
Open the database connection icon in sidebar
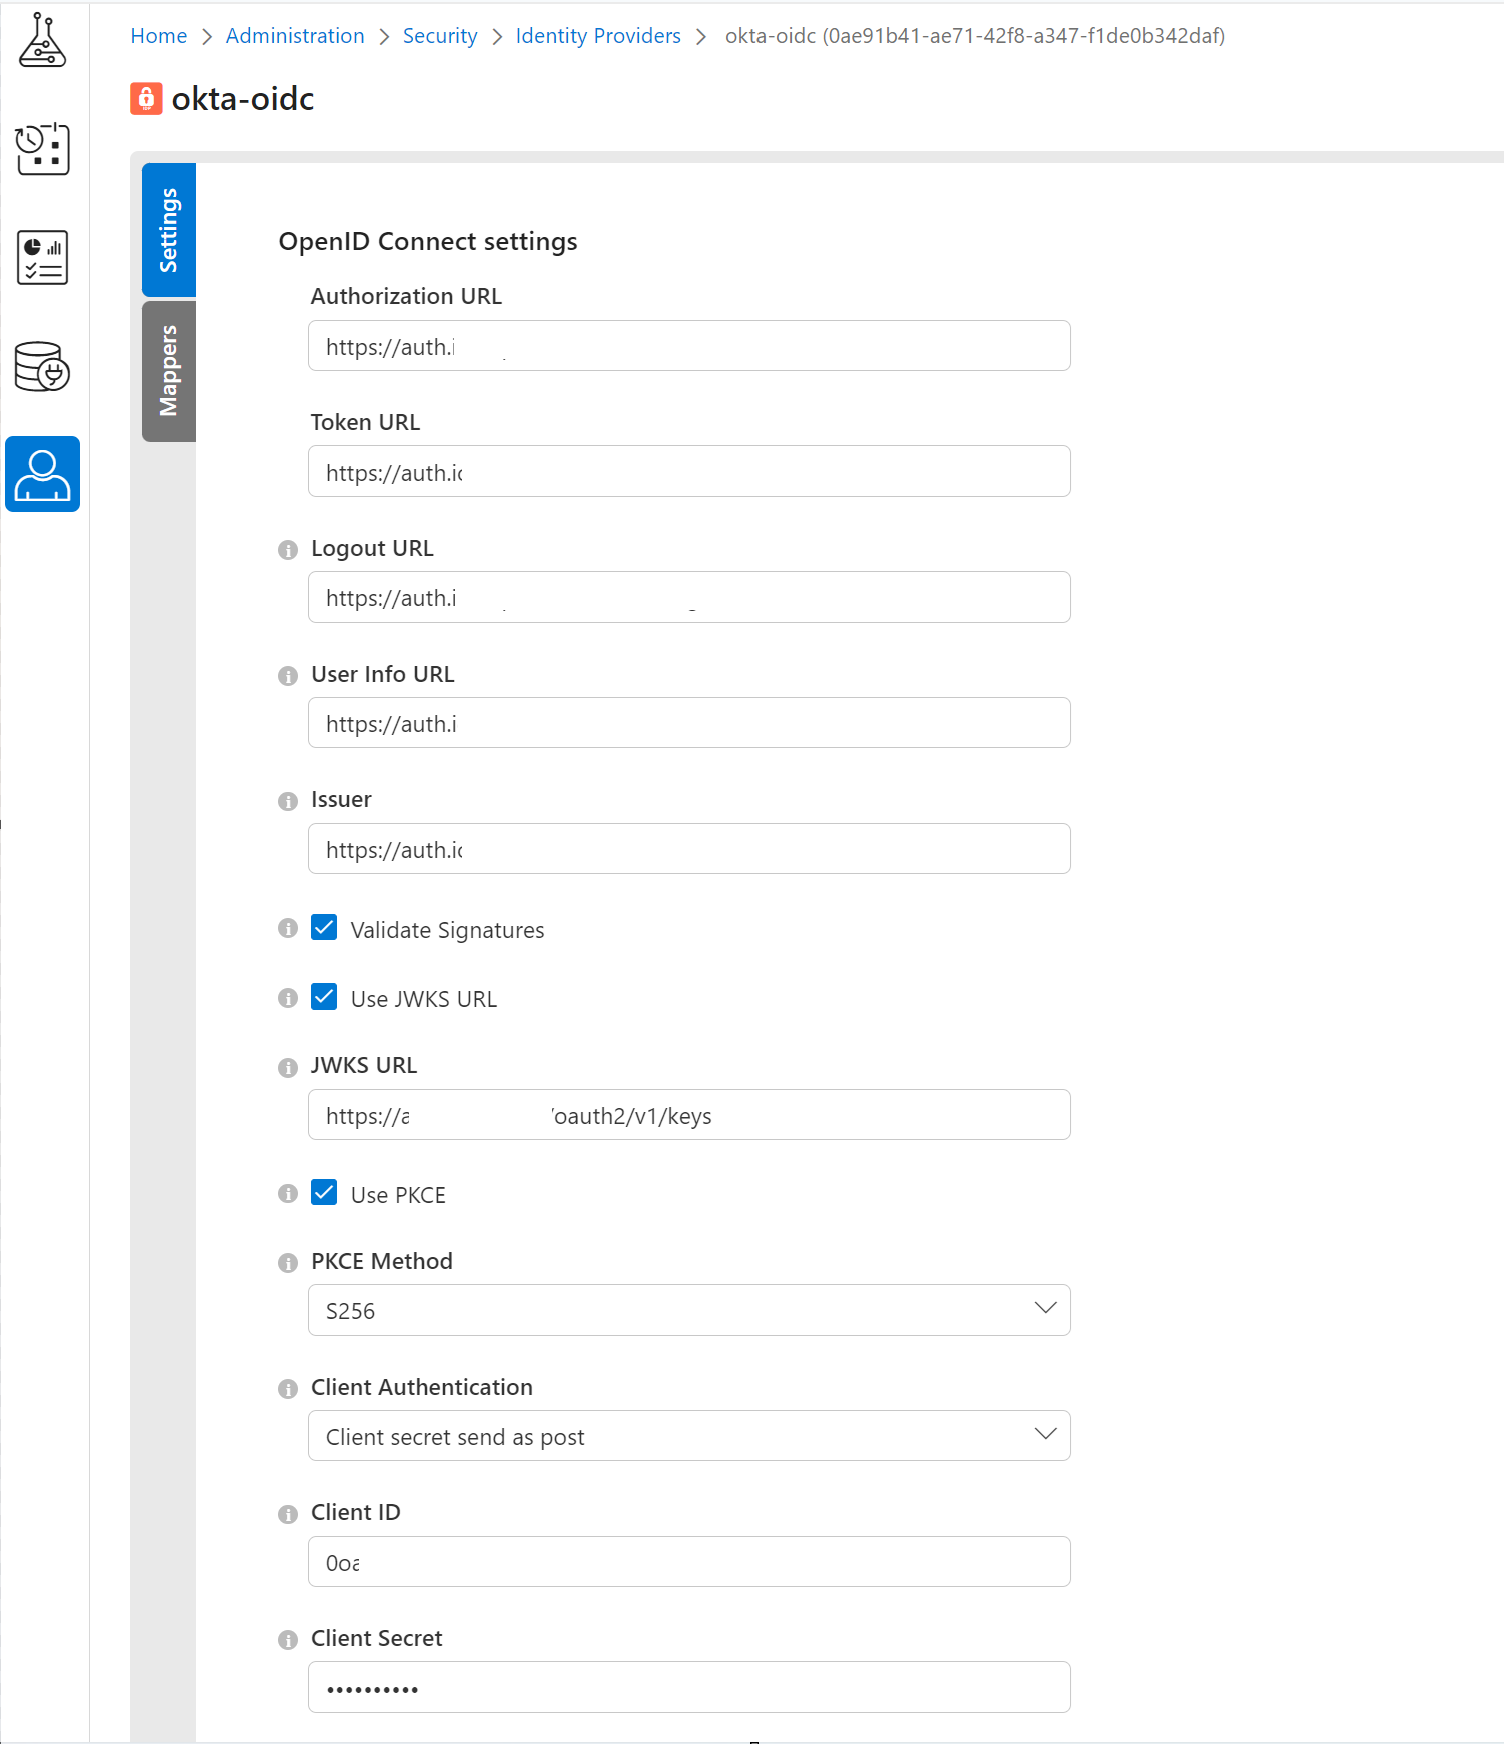pyautogui.click(x=42, y=366)
